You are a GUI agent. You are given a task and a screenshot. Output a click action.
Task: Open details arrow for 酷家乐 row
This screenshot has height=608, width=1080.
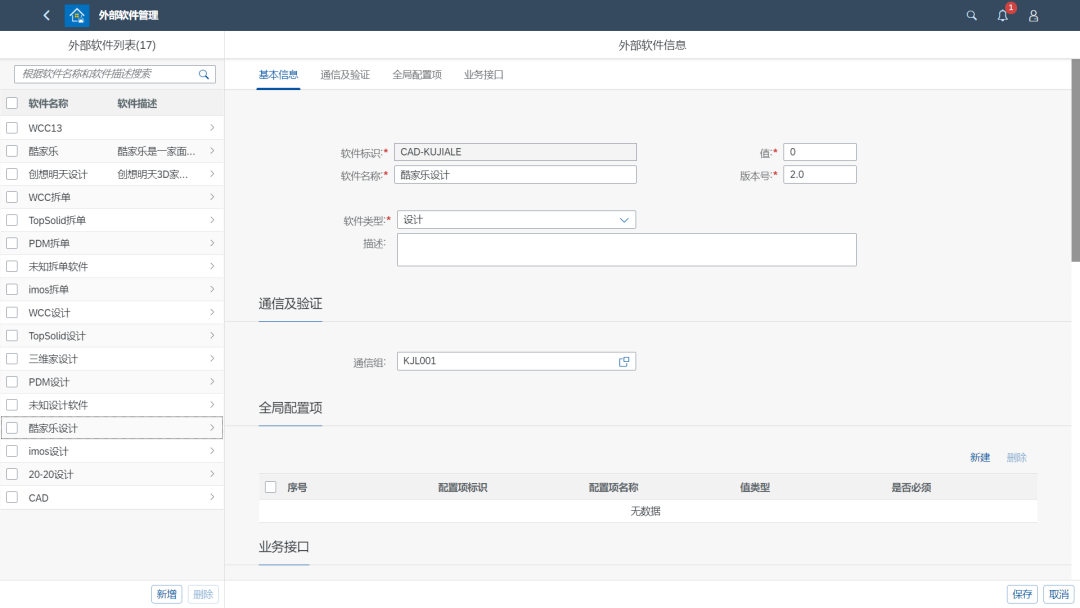[212, 151]
